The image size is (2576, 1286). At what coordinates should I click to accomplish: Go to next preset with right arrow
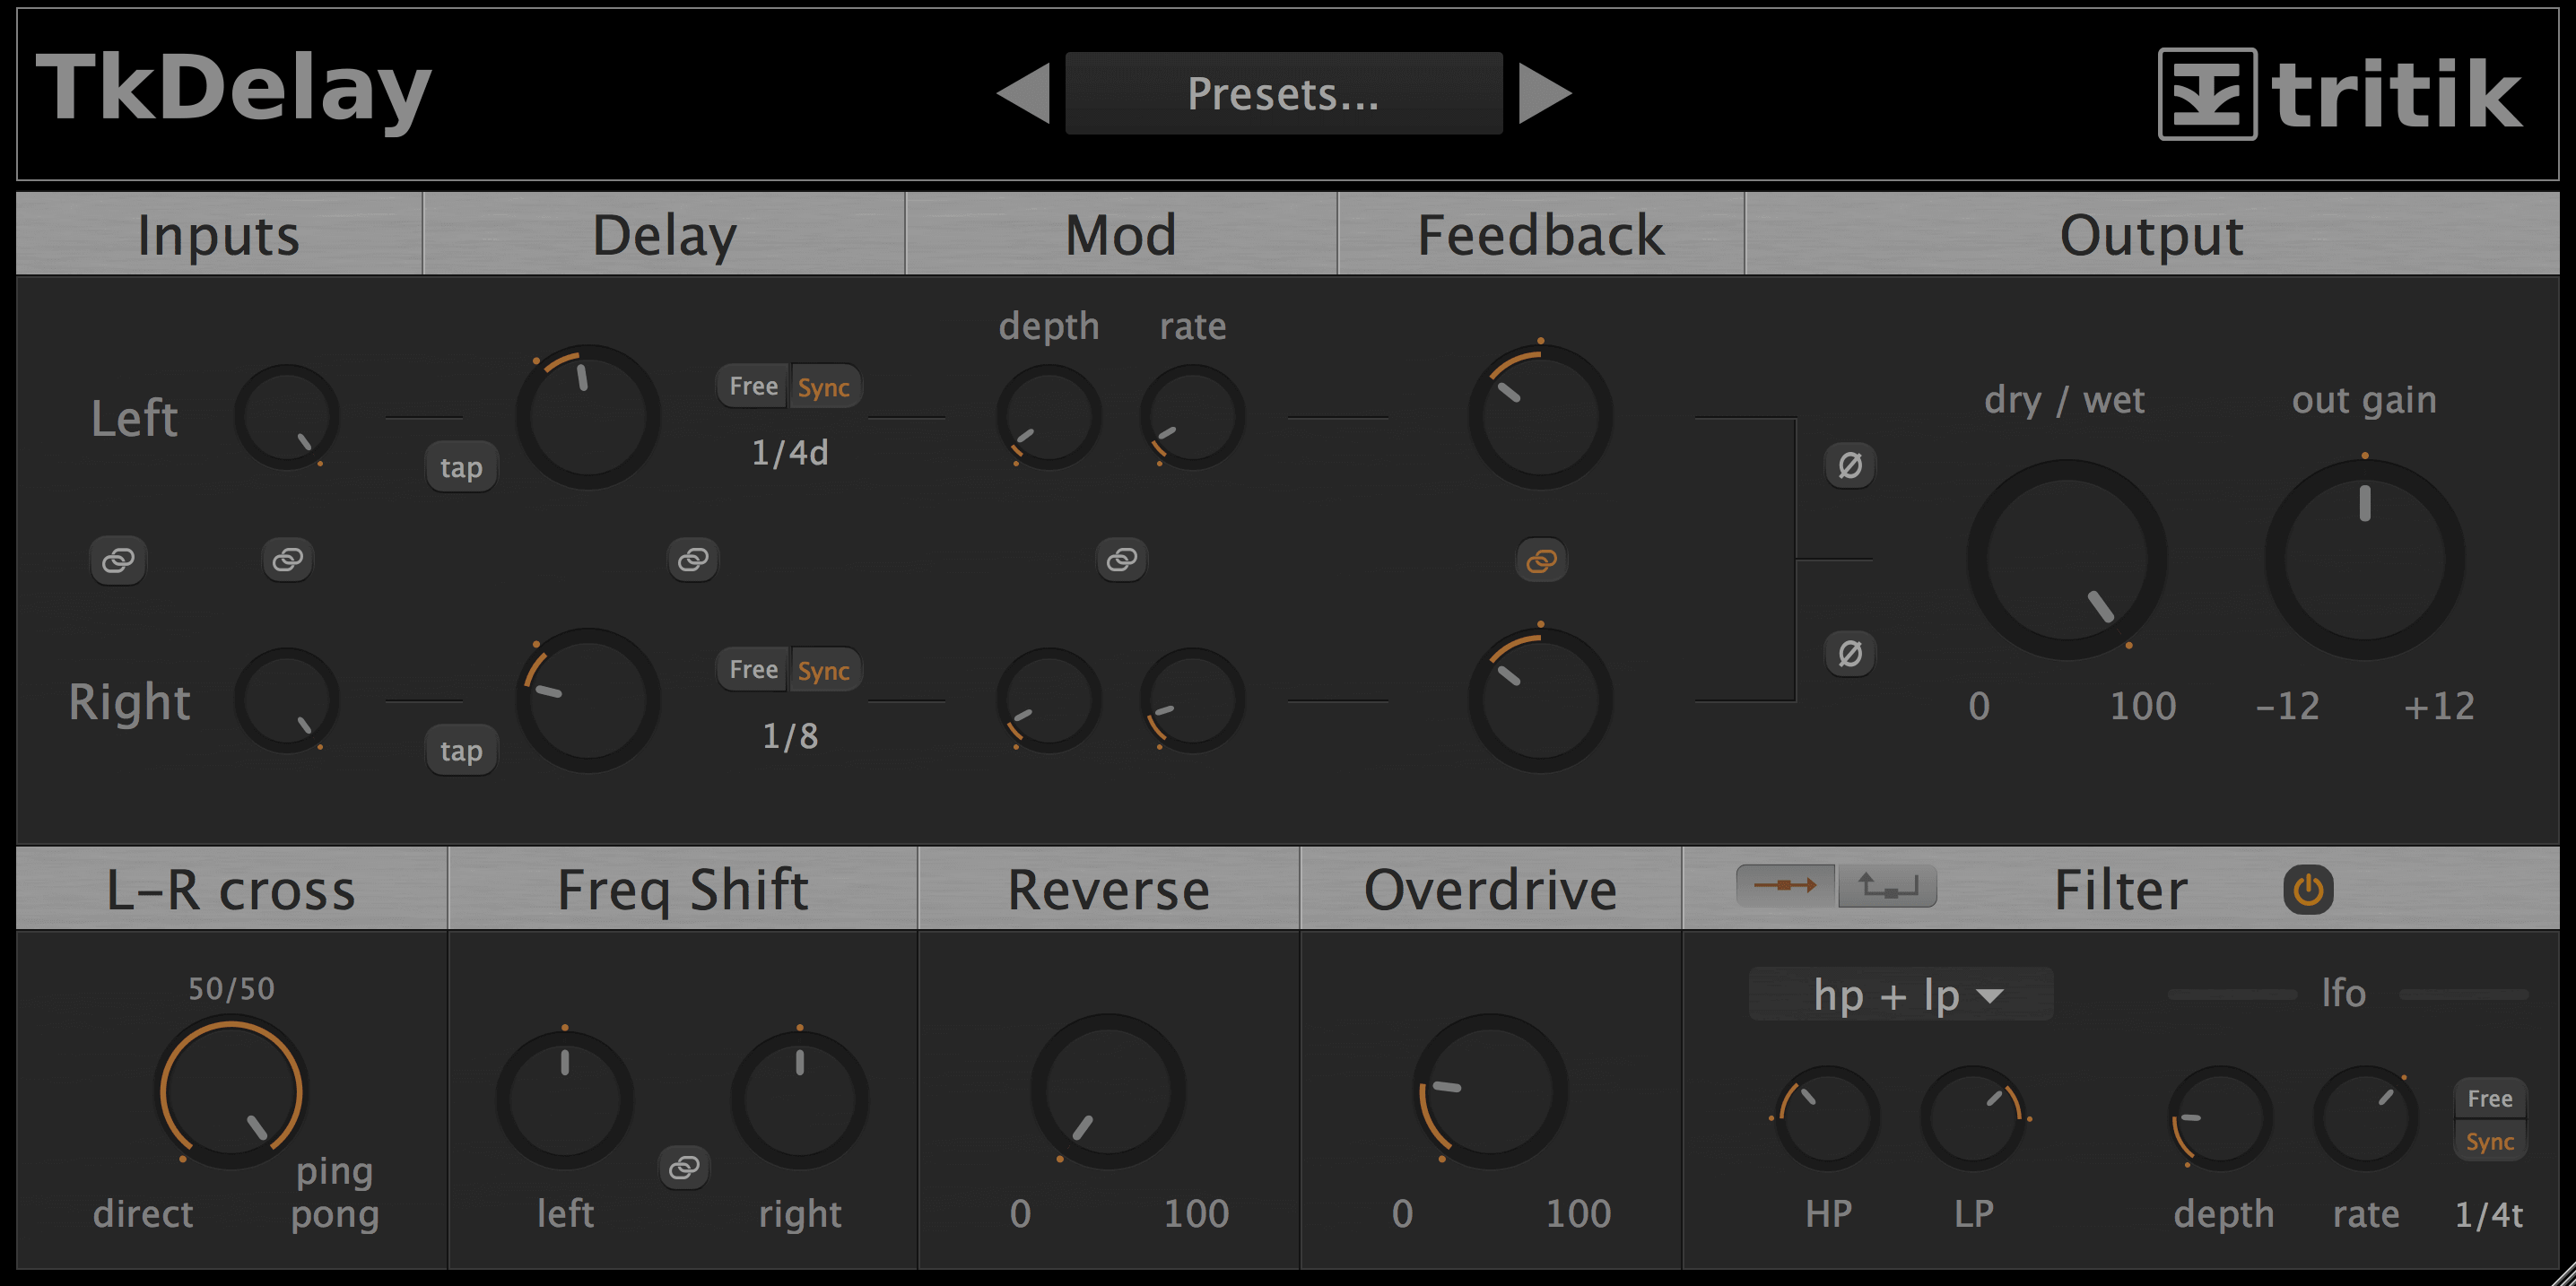click(x=1545, y=93)
